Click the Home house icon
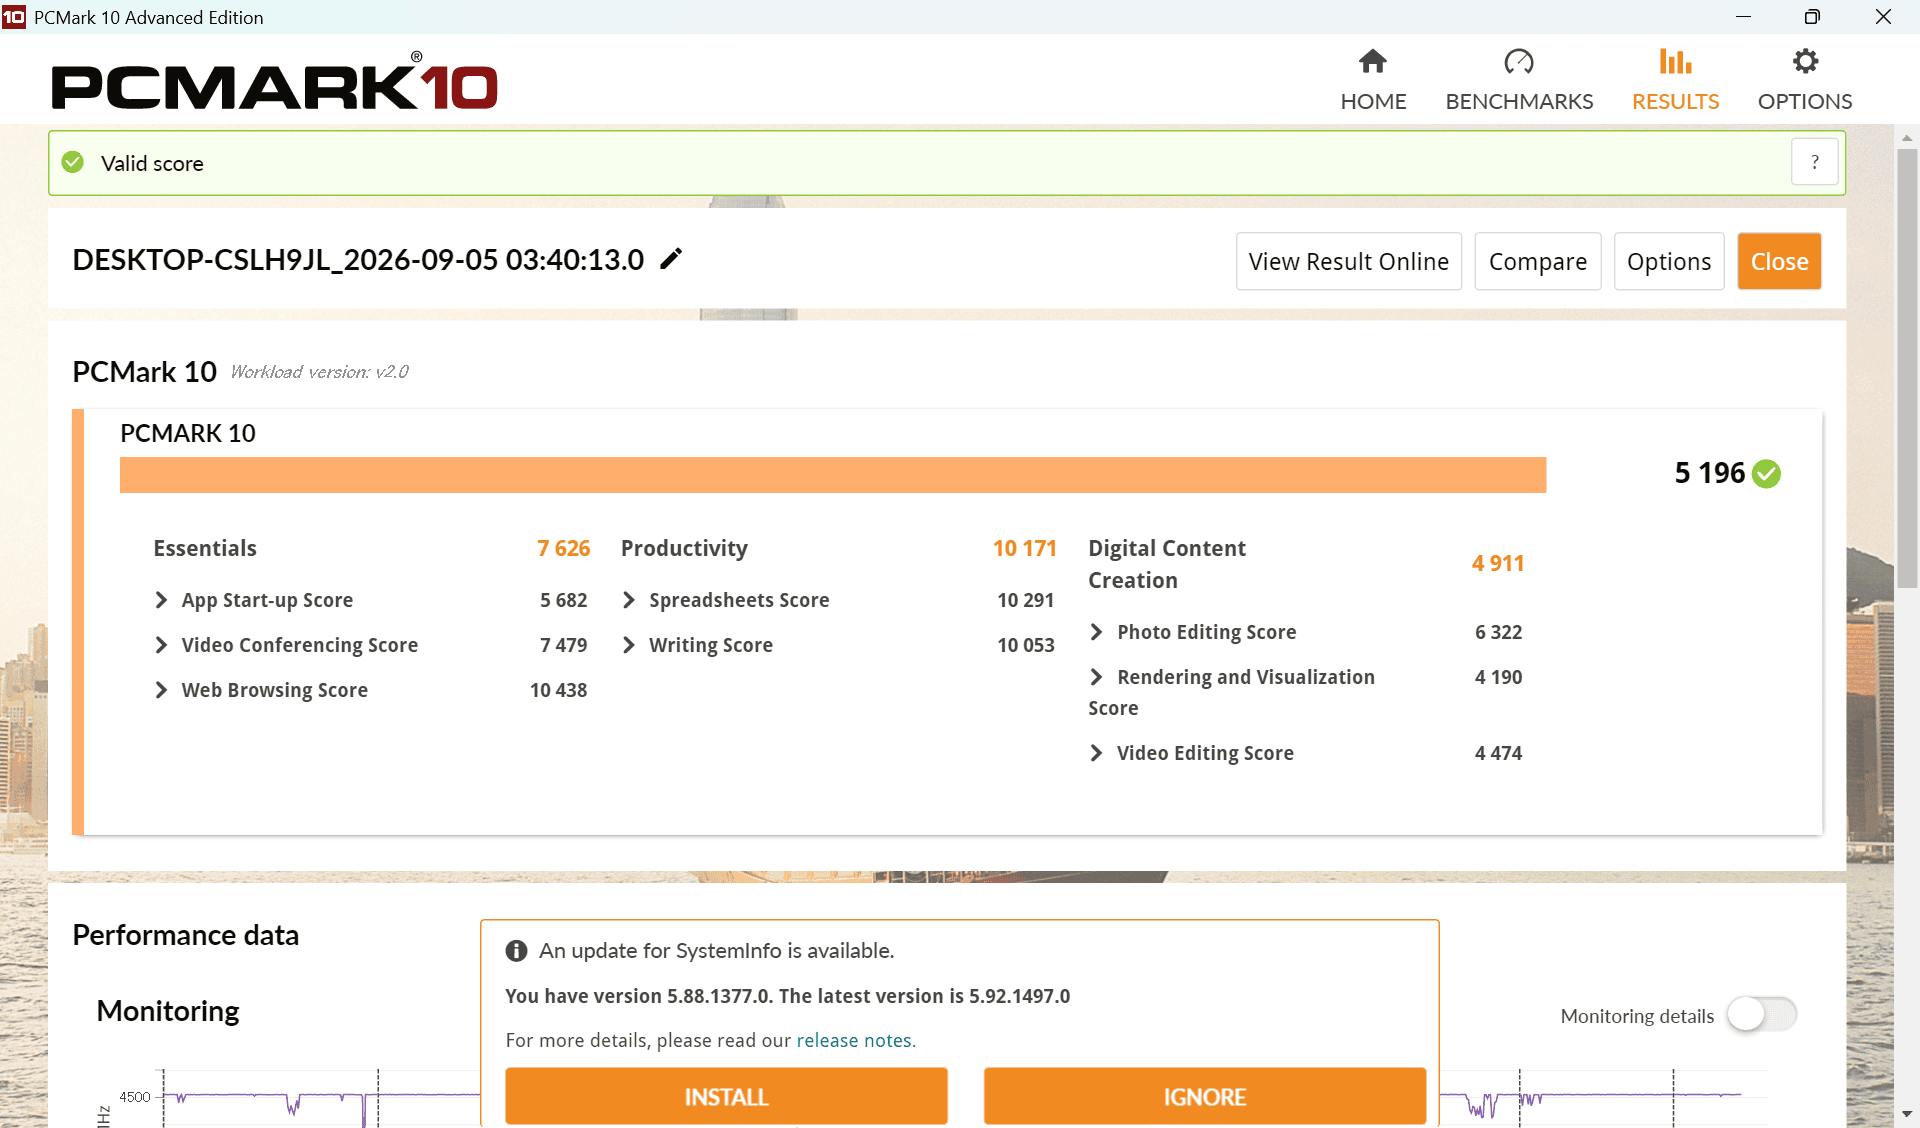 tap(1373, 62)
